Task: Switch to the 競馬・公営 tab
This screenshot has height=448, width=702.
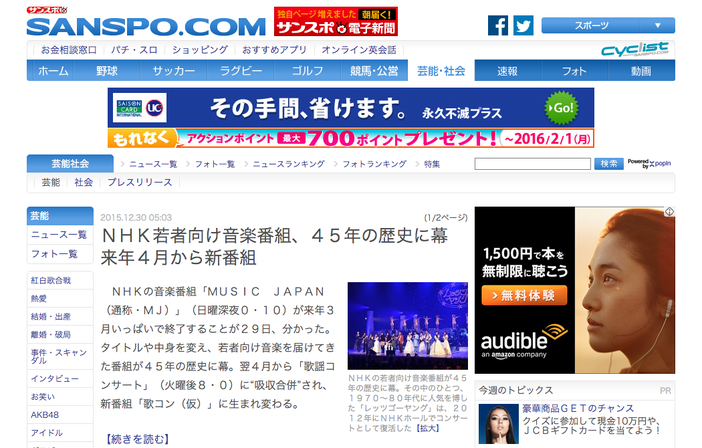Action: click(374, 71)
